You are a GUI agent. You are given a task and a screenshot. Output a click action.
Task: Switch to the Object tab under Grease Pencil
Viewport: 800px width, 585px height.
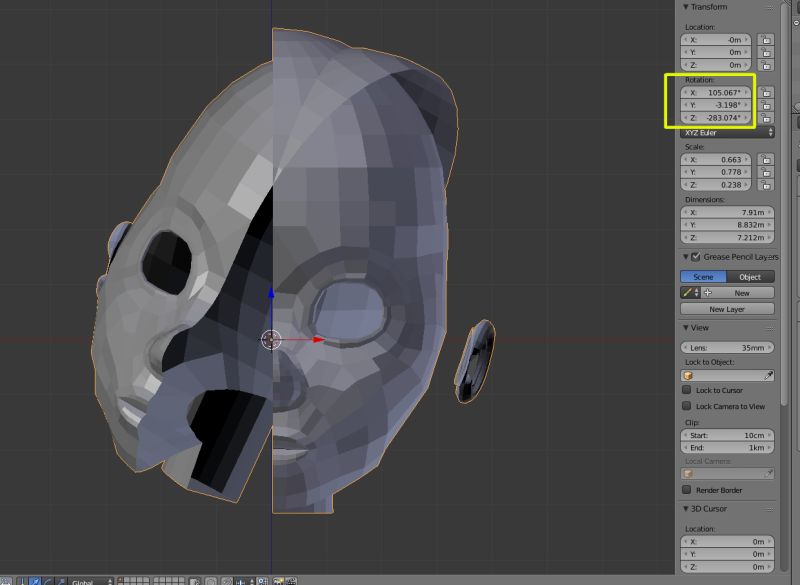click(x=752, y=276)
